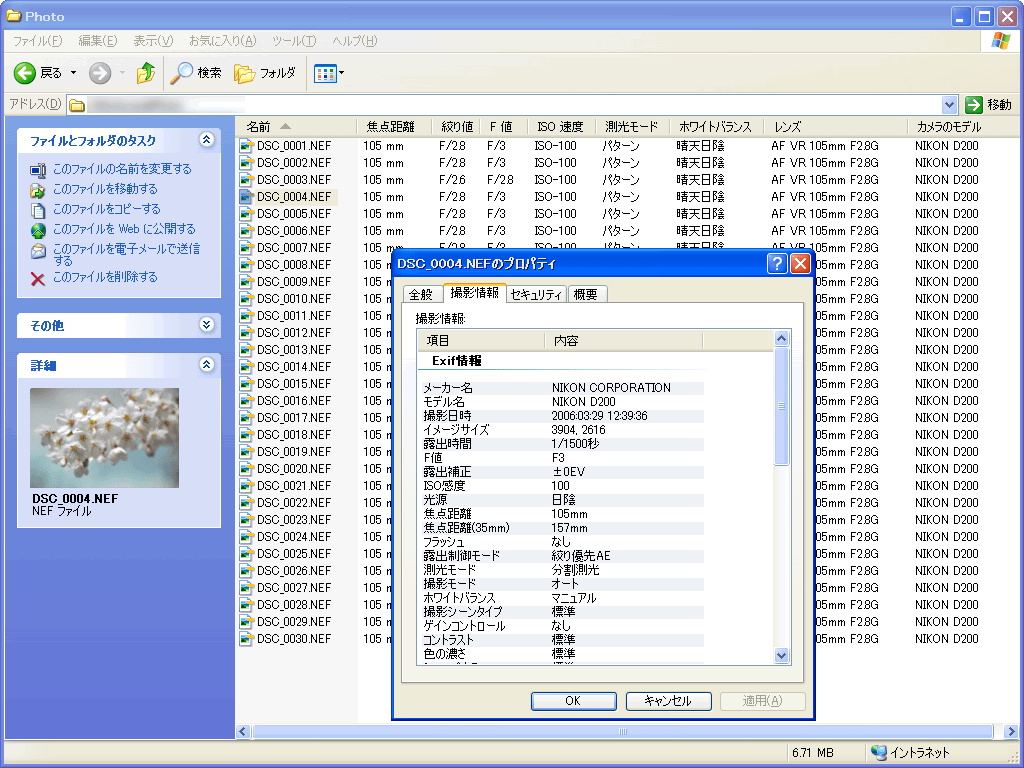This screenshot has height=768, width=1024.
Task: Click the red delete file X icon
Action: [x=38, y=279]
